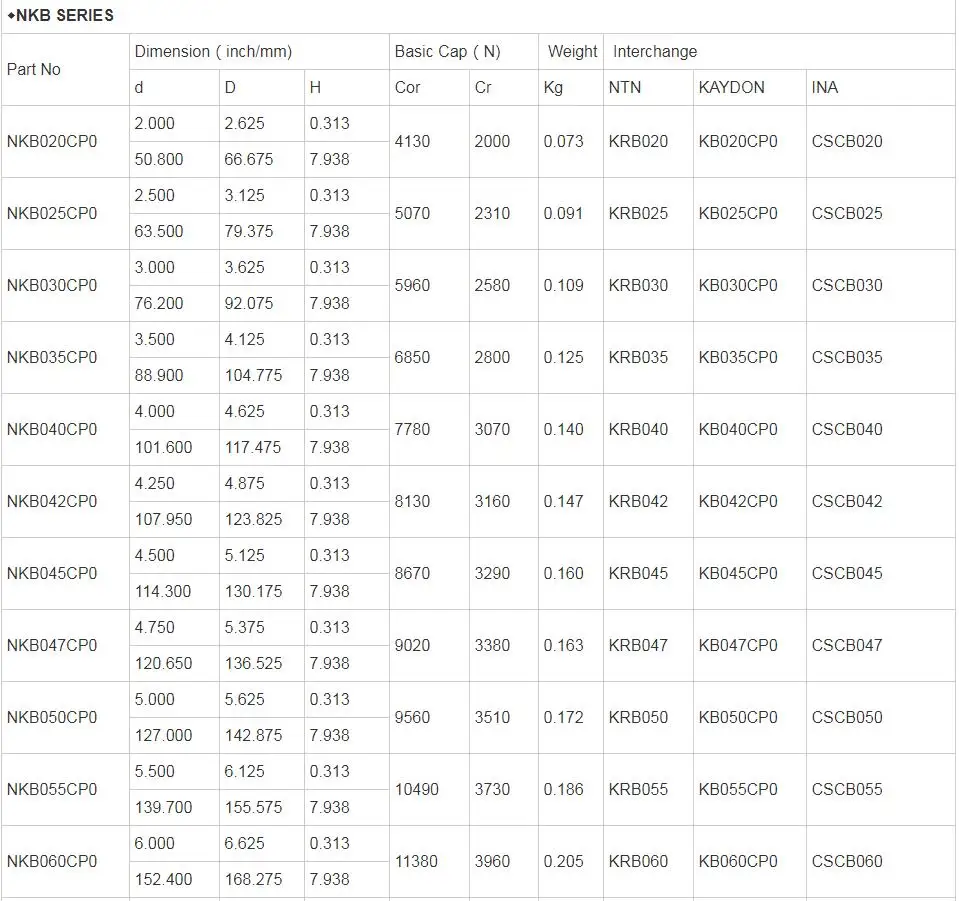959x901 pixels.
Task: Select part number NKB025CP0
Action: point(52,213)
